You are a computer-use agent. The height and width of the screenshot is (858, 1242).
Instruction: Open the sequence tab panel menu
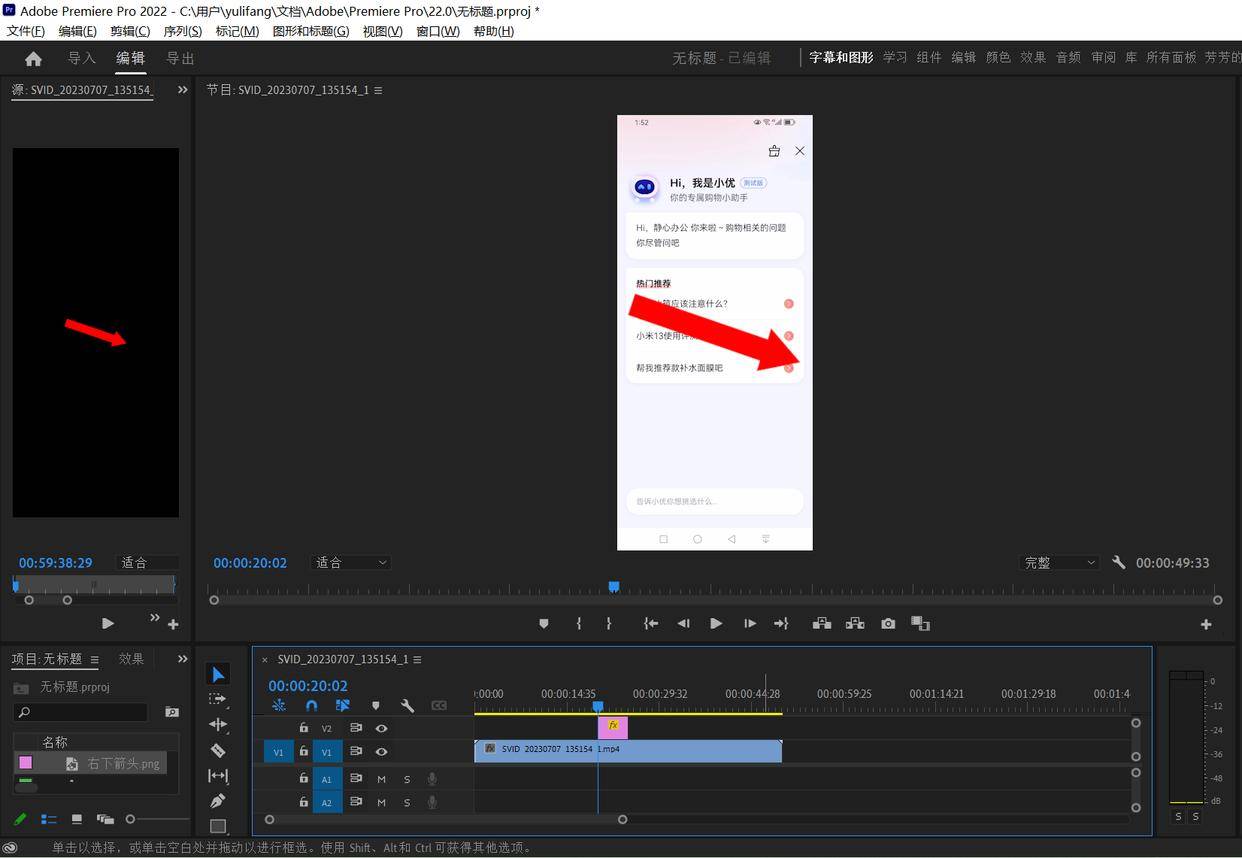[x=418, y=659]
